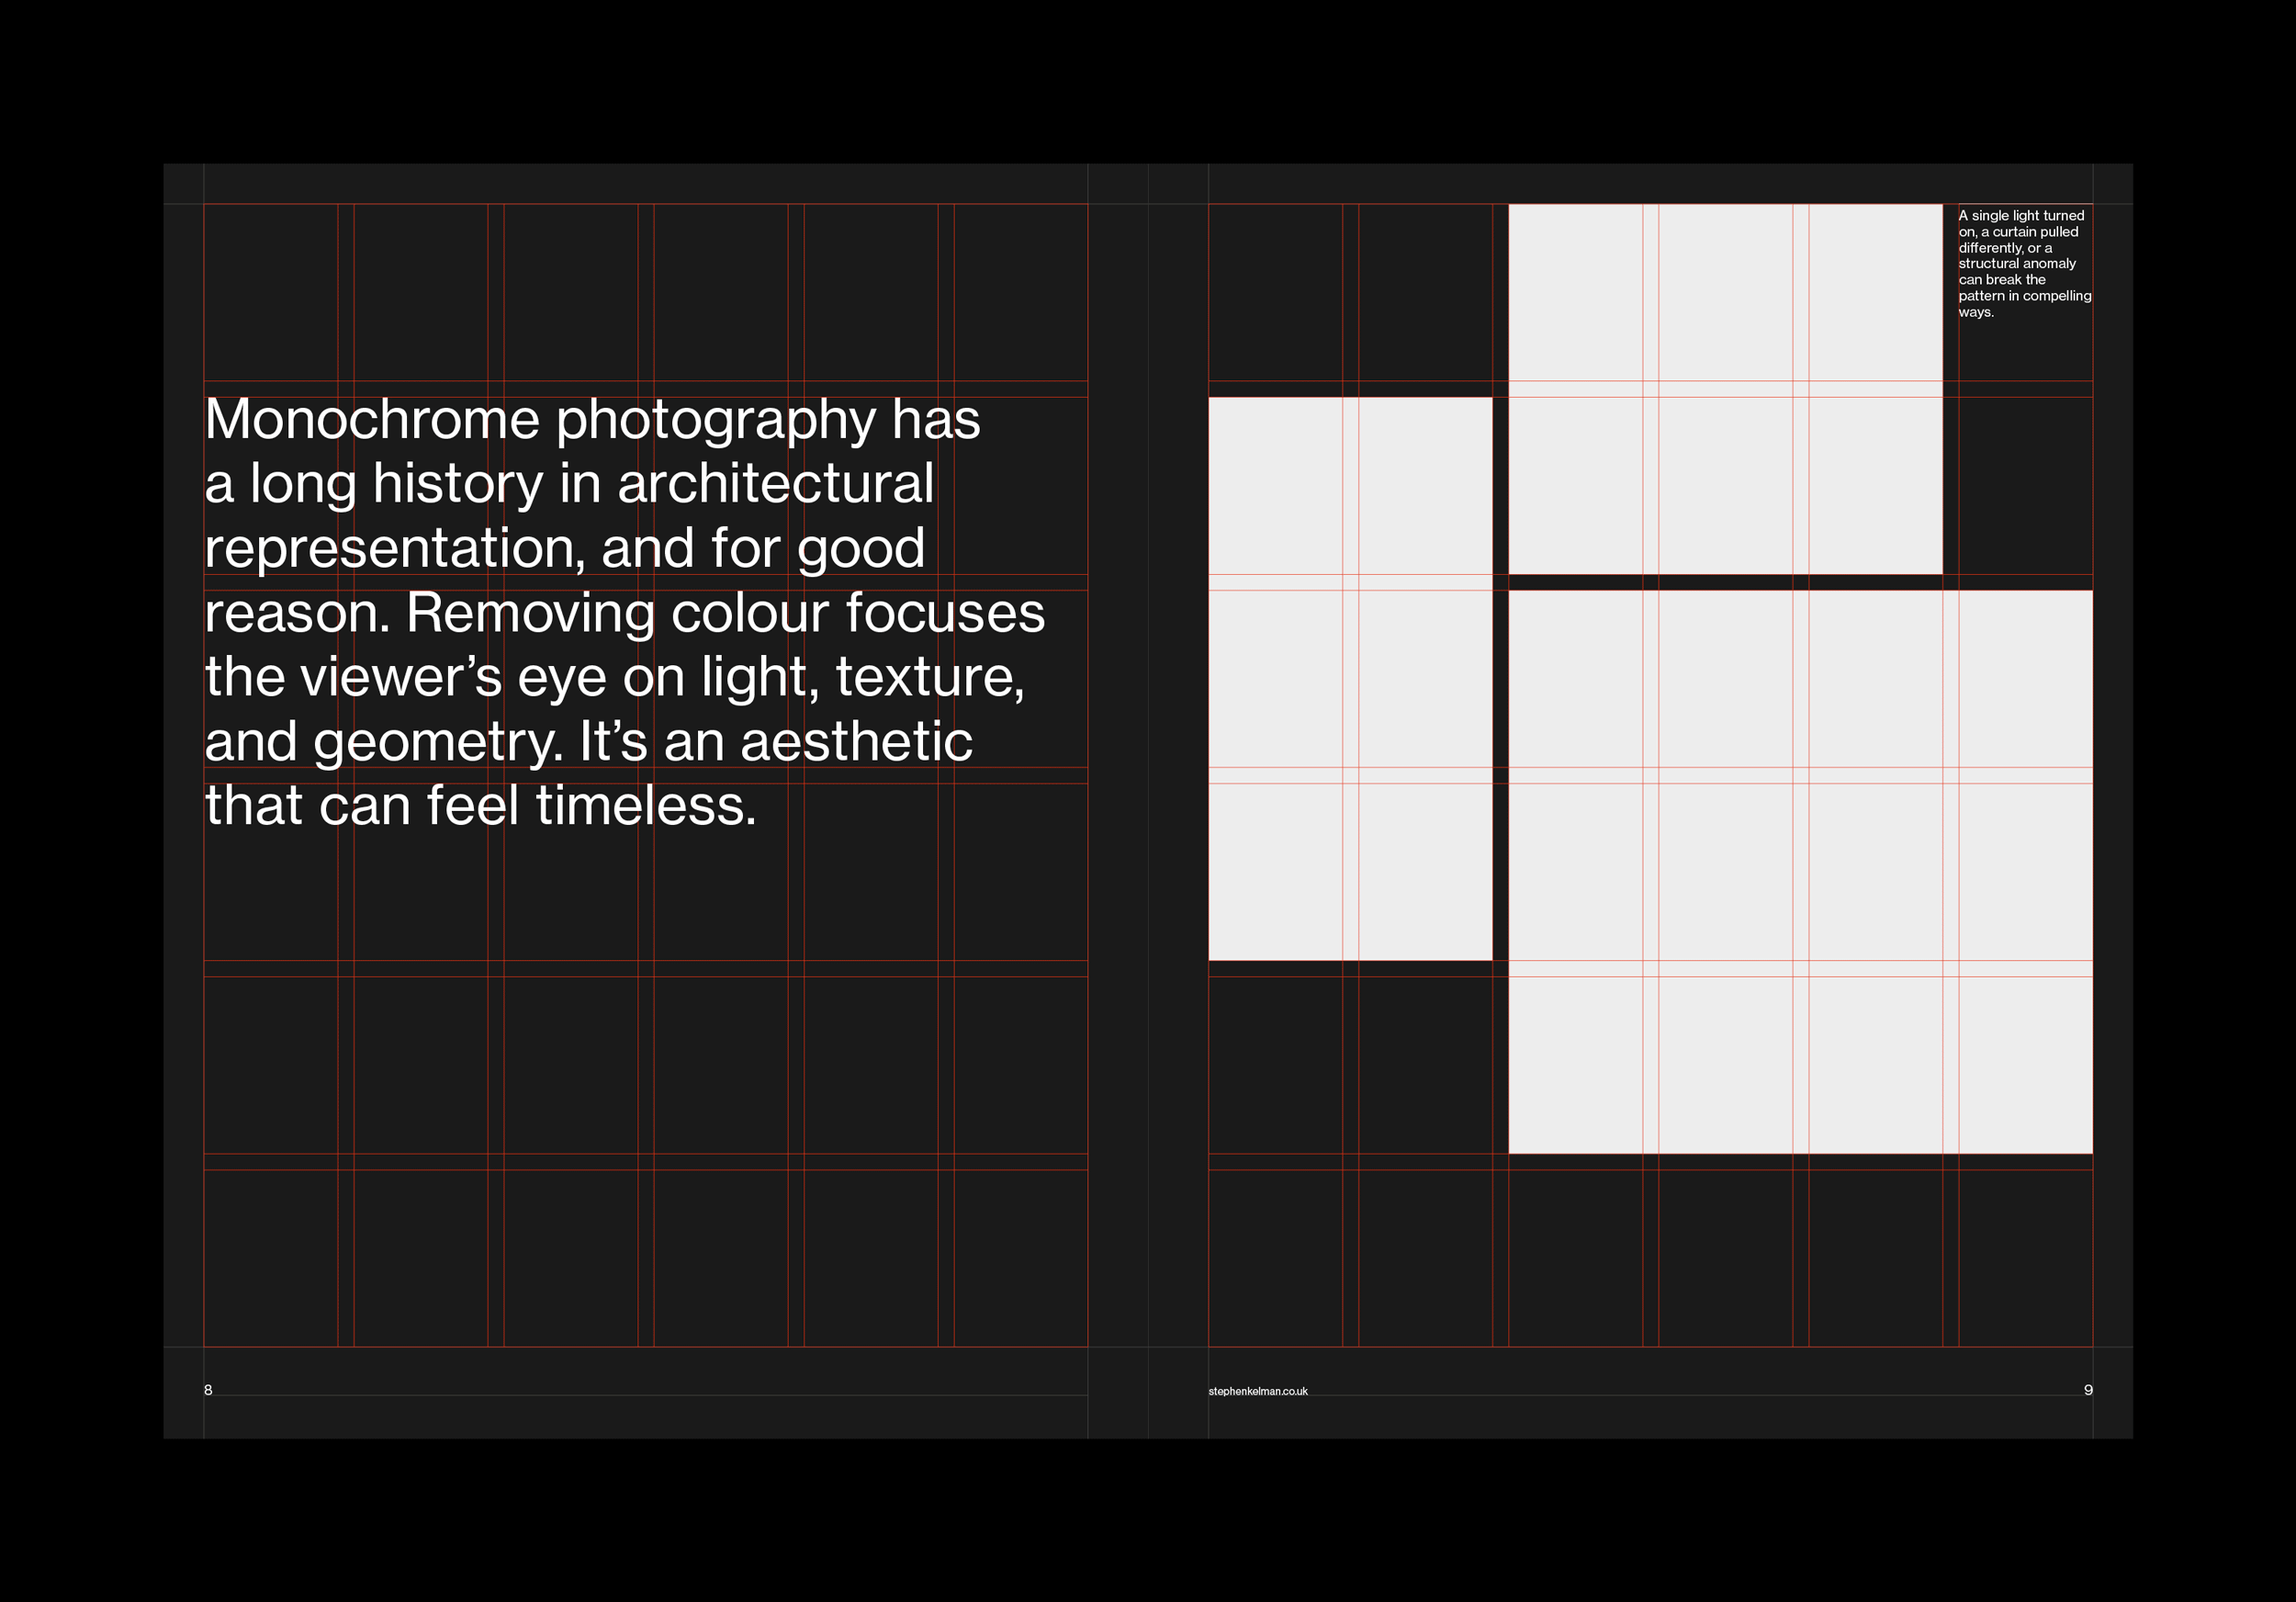Click the 'A single light turned on' caption

point(2022,263)
